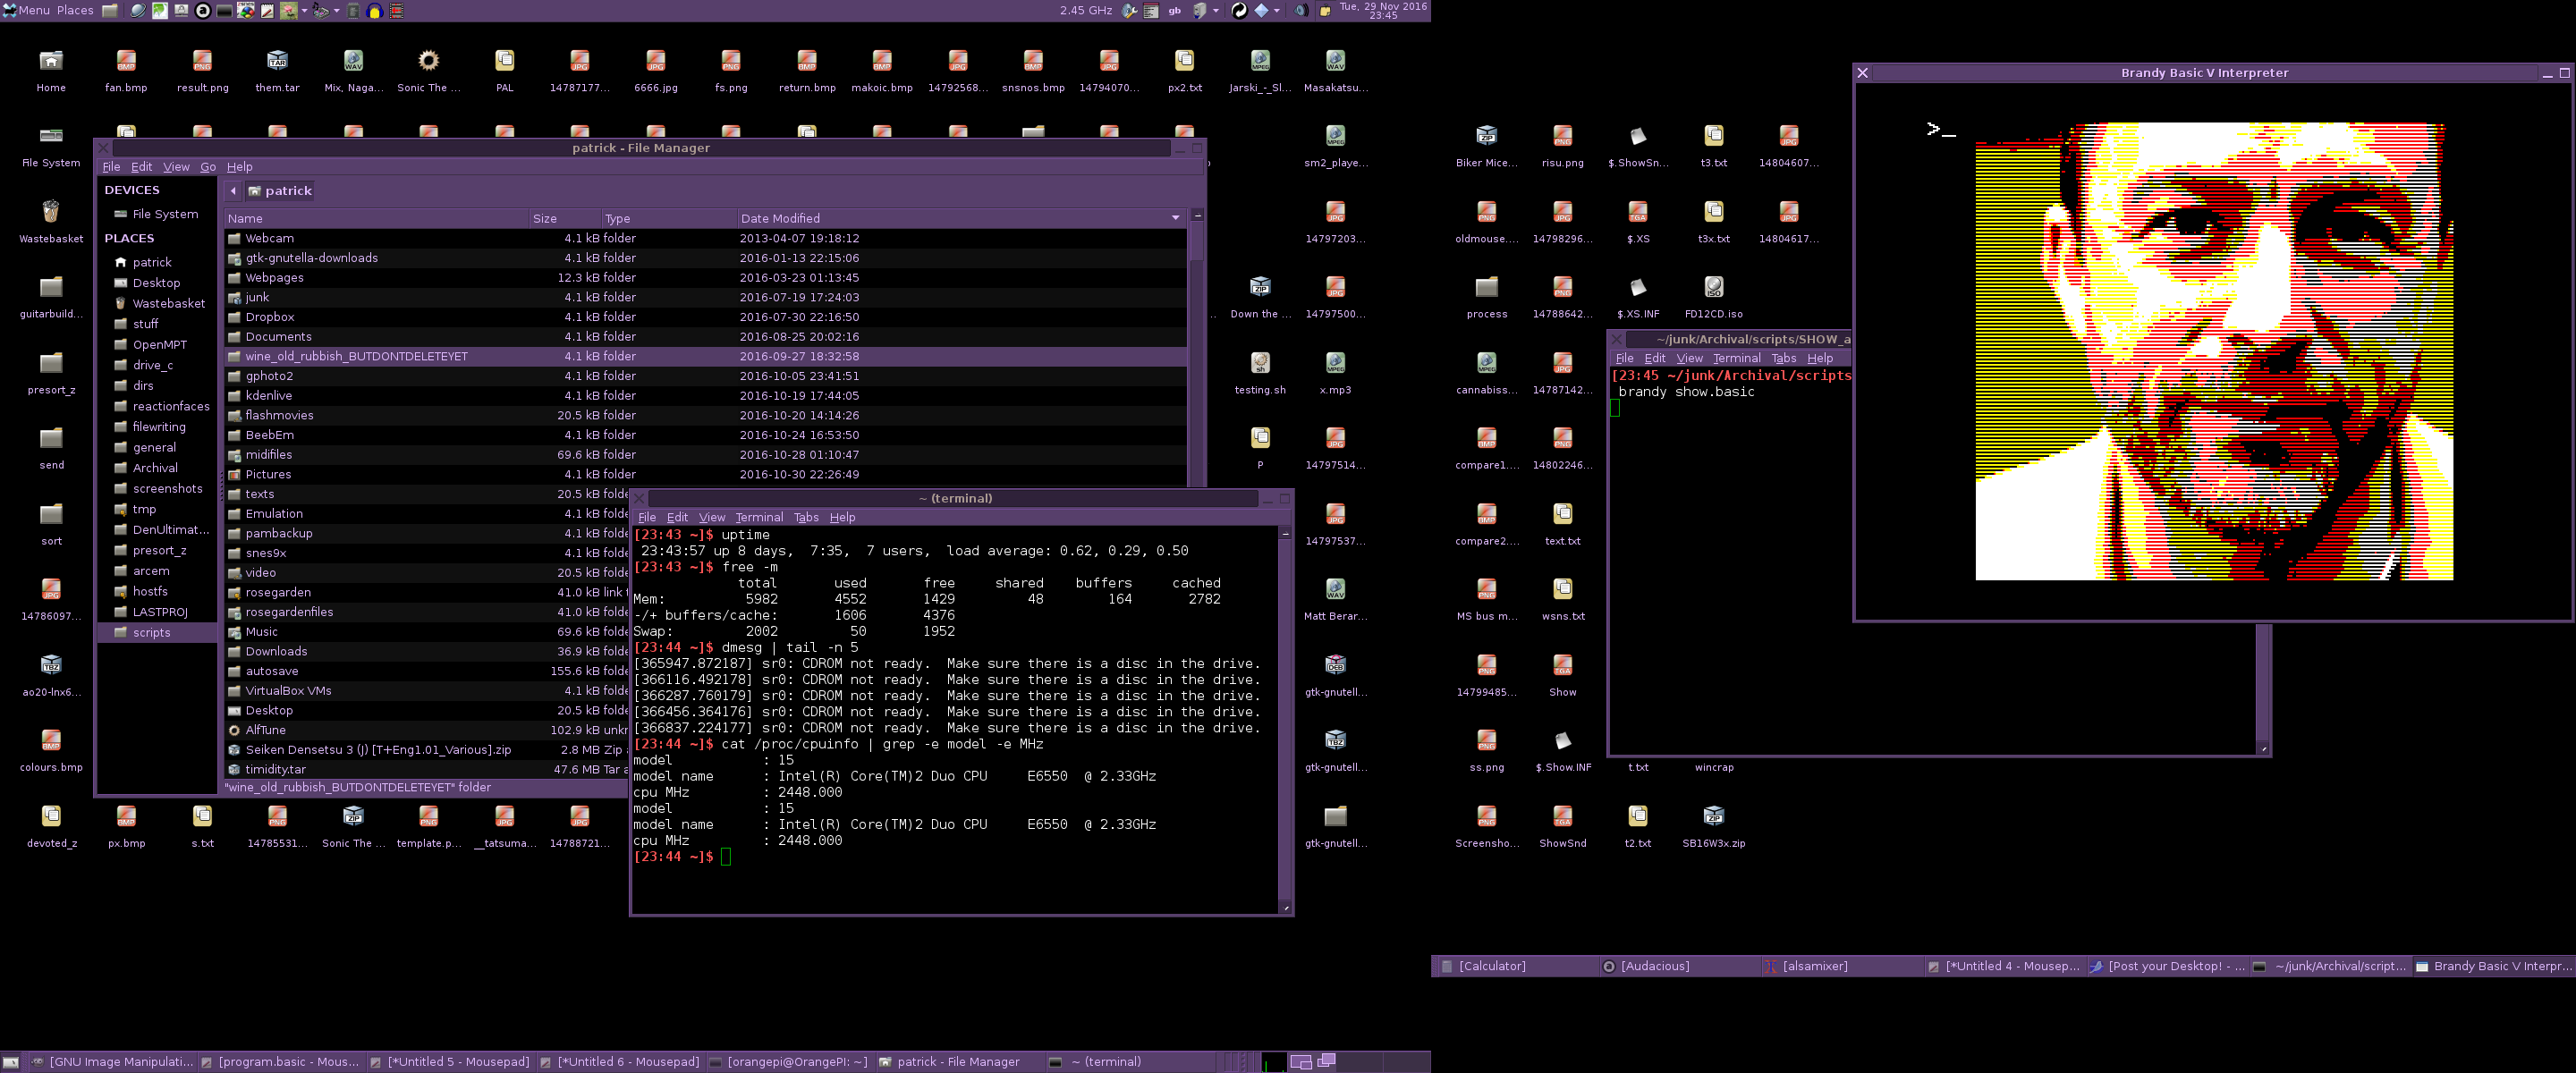Open View menu in ~ (terminal) window
2576x1073 pixels.
point(712,517)
